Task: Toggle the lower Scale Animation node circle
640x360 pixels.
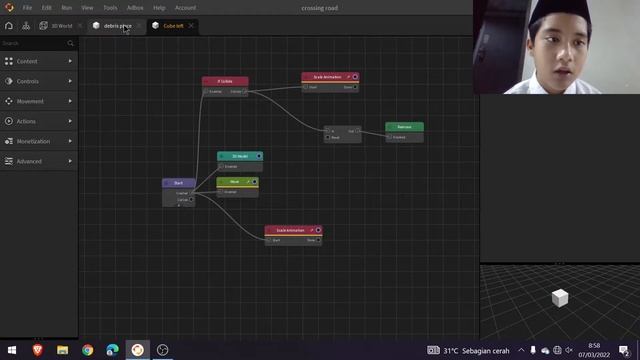Action: click(318, 230)
